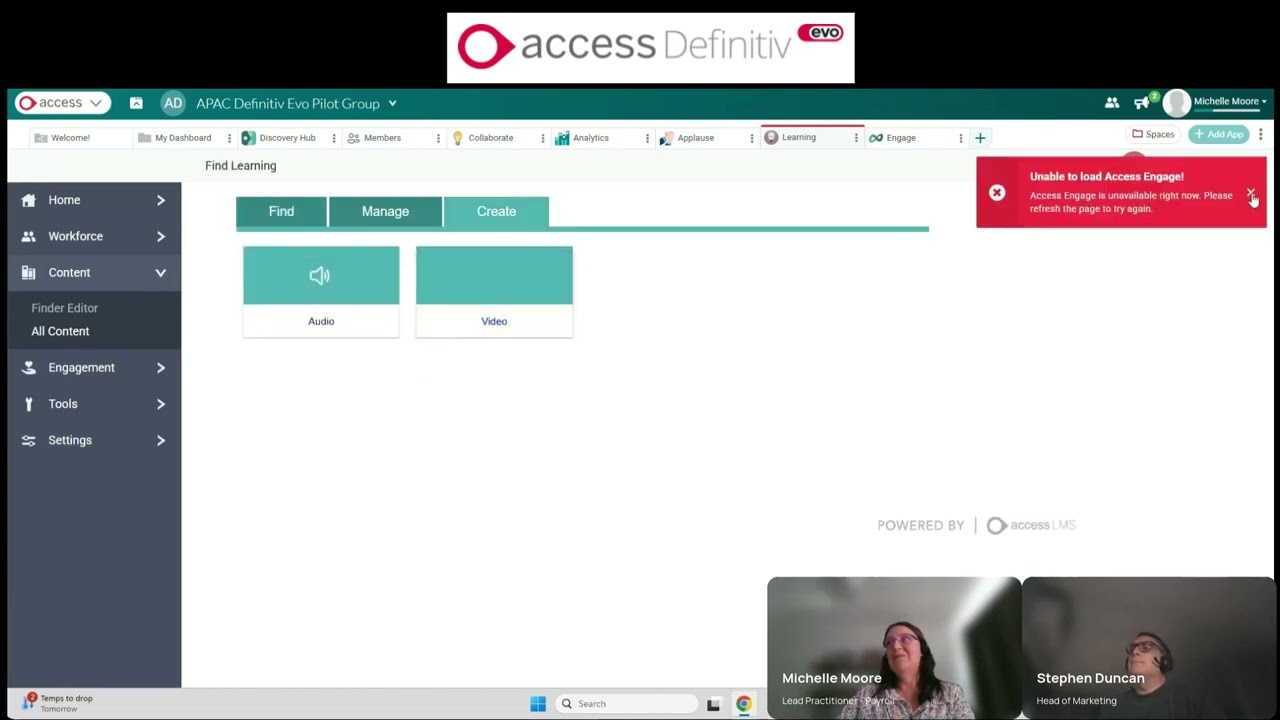Open the Workforce sidebar item

[75, 236]
